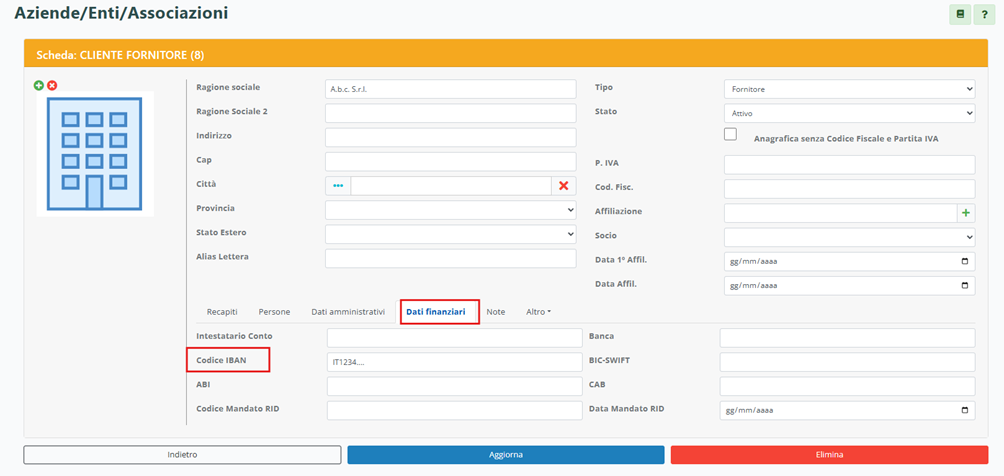Click the Città search dots button
Viewport: 1004px width, 476px height.
(x=338, y=186)
